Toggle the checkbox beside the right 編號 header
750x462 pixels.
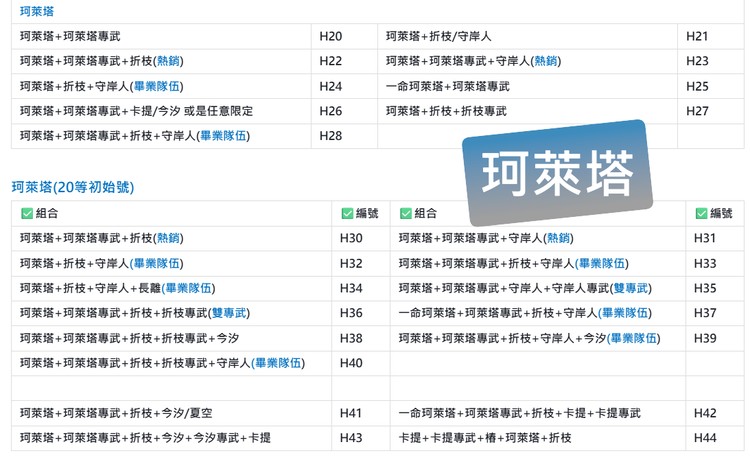(701, 213)
